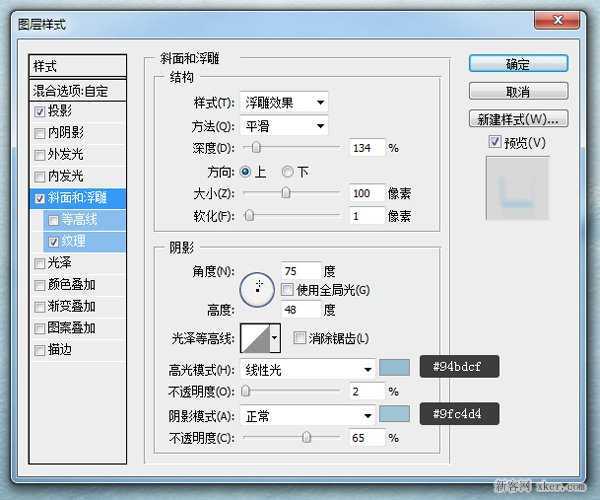The height and width of the screenshot is (500, 600).
Task: Click the size value field 100
Action: (367, 193)
